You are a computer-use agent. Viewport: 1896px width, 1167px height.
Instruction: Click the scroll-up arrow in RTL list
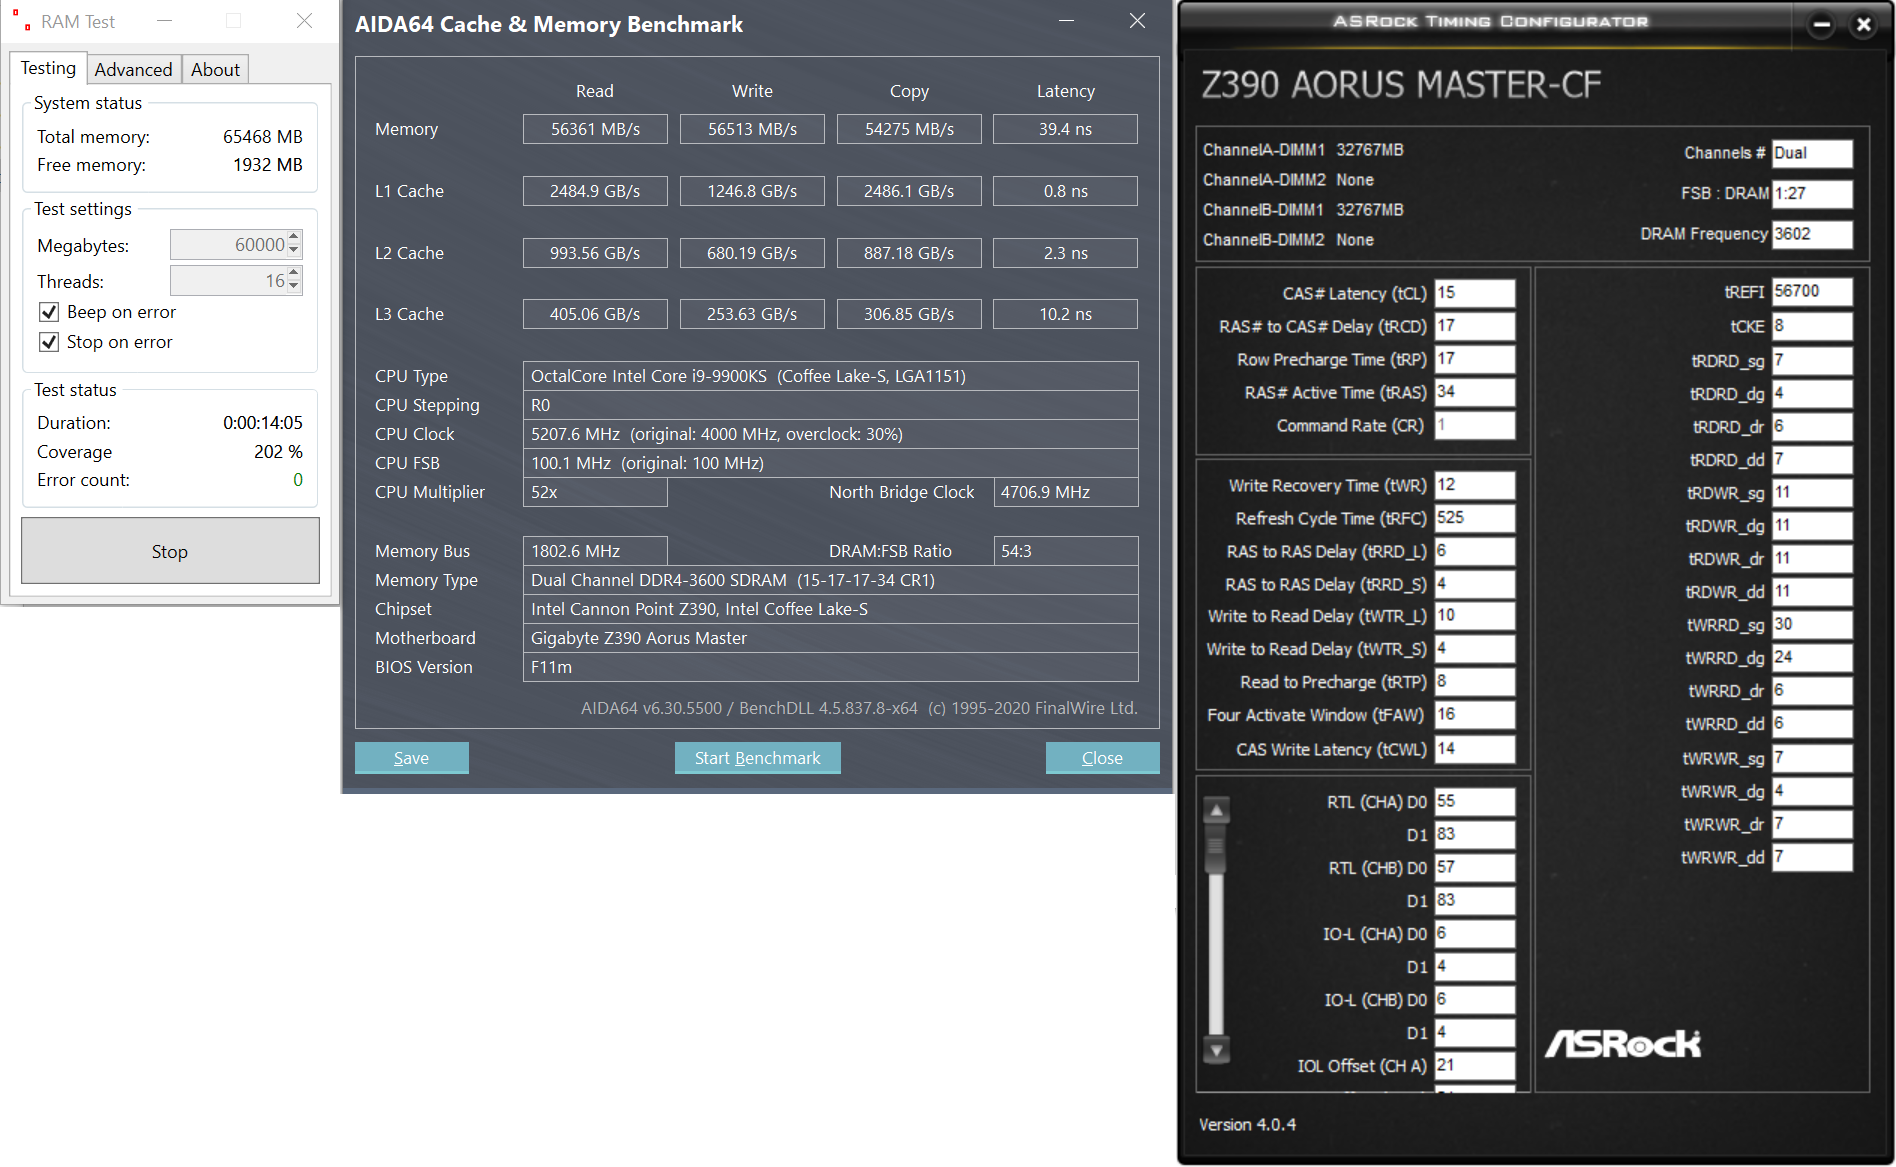point(1217,810)
